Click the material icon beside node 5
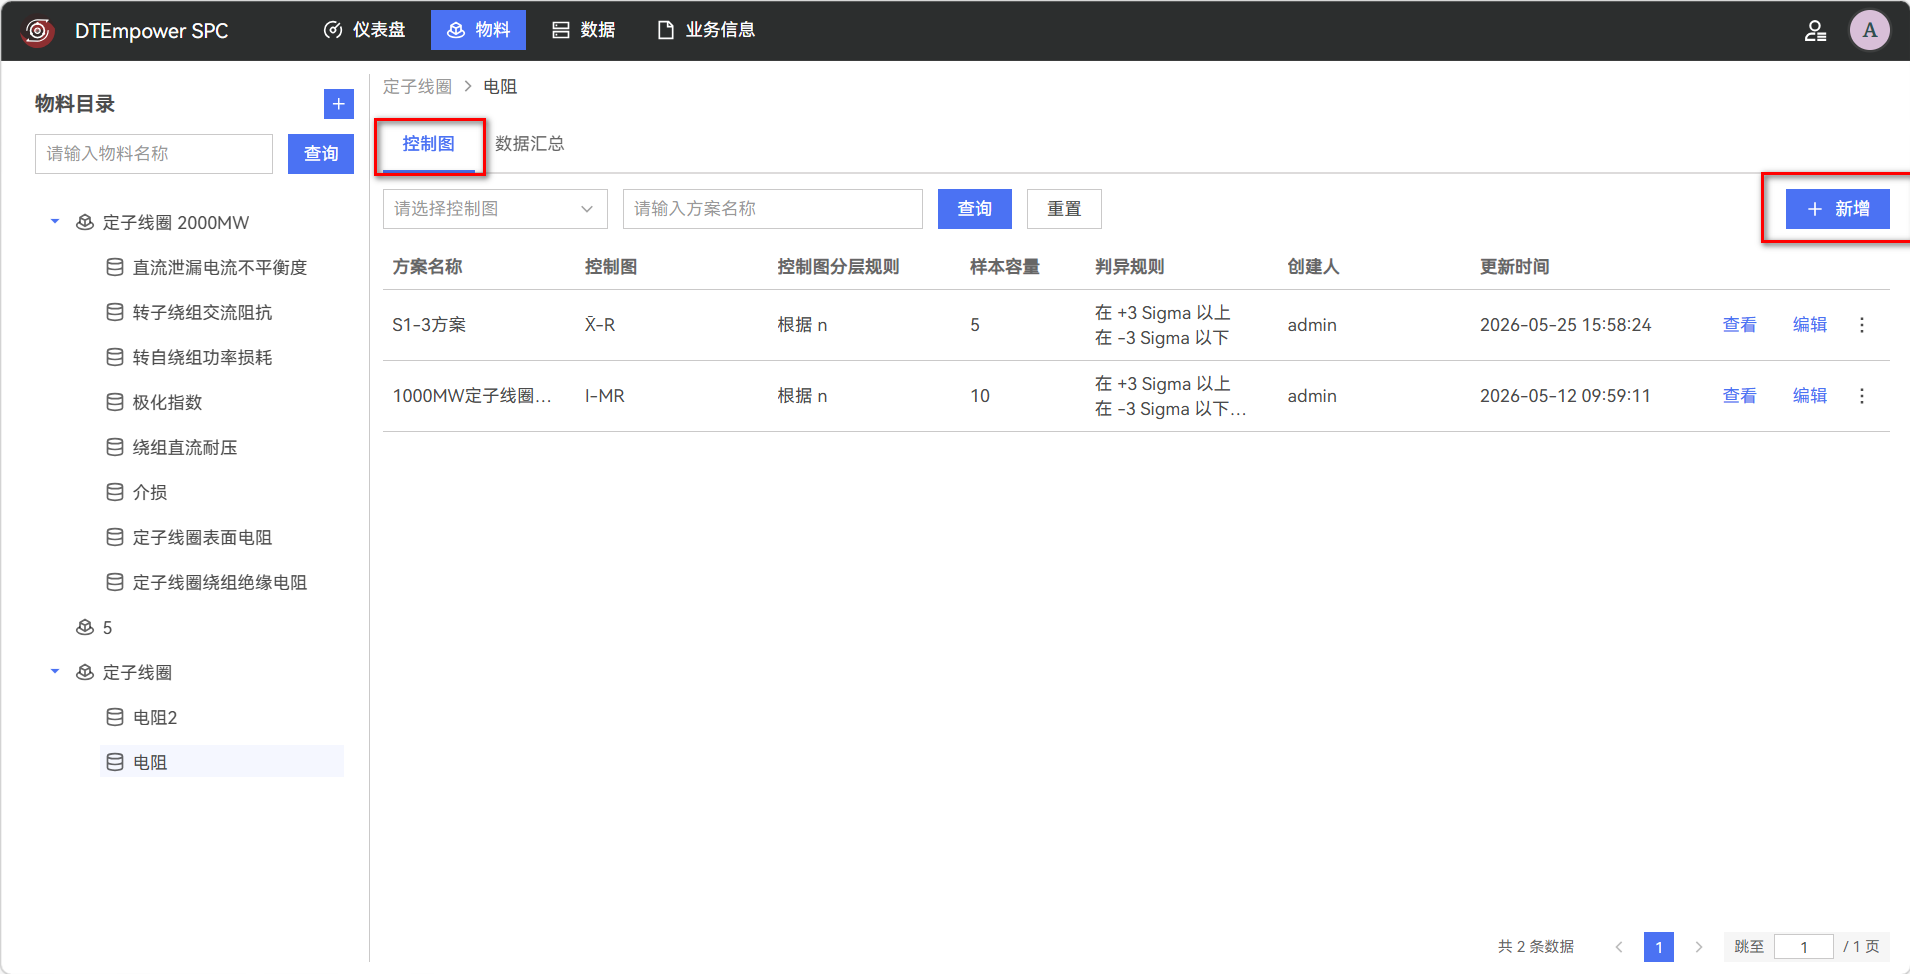 85,627
